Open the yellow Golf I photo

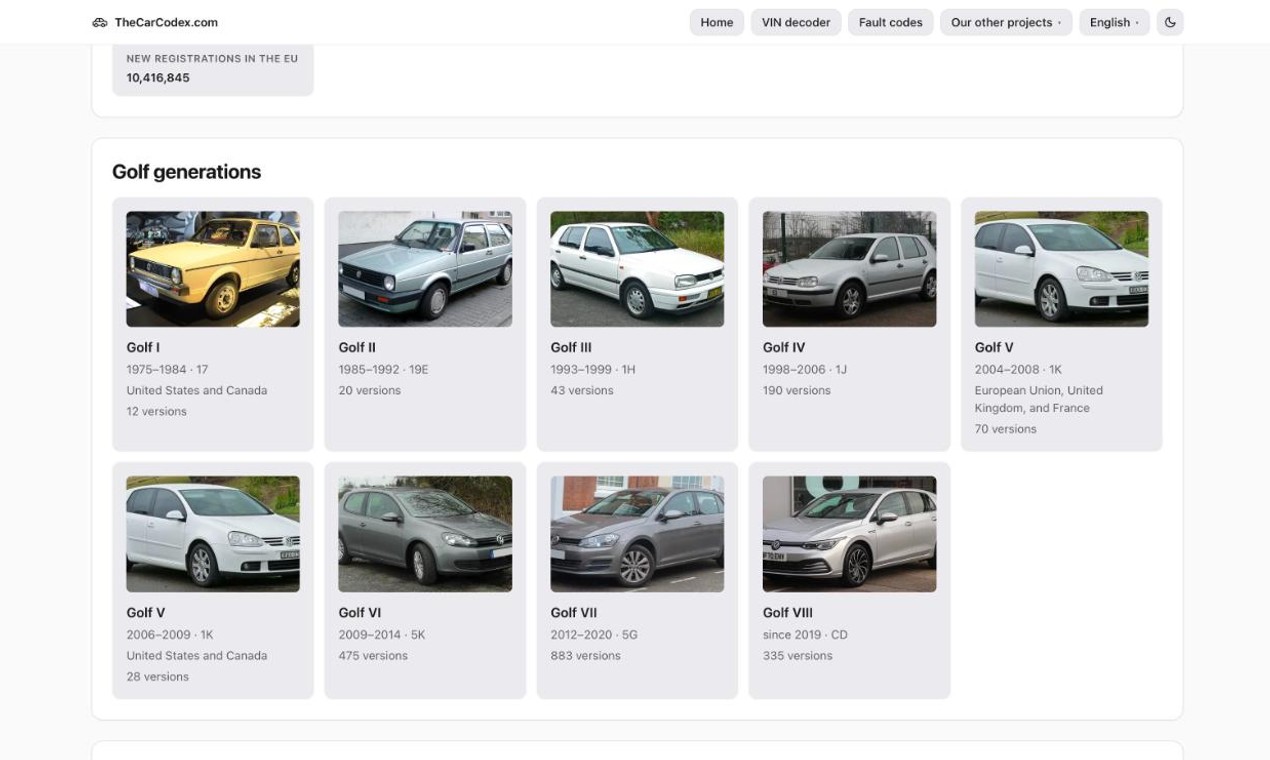pyautogui.click(x=213, y=269)
